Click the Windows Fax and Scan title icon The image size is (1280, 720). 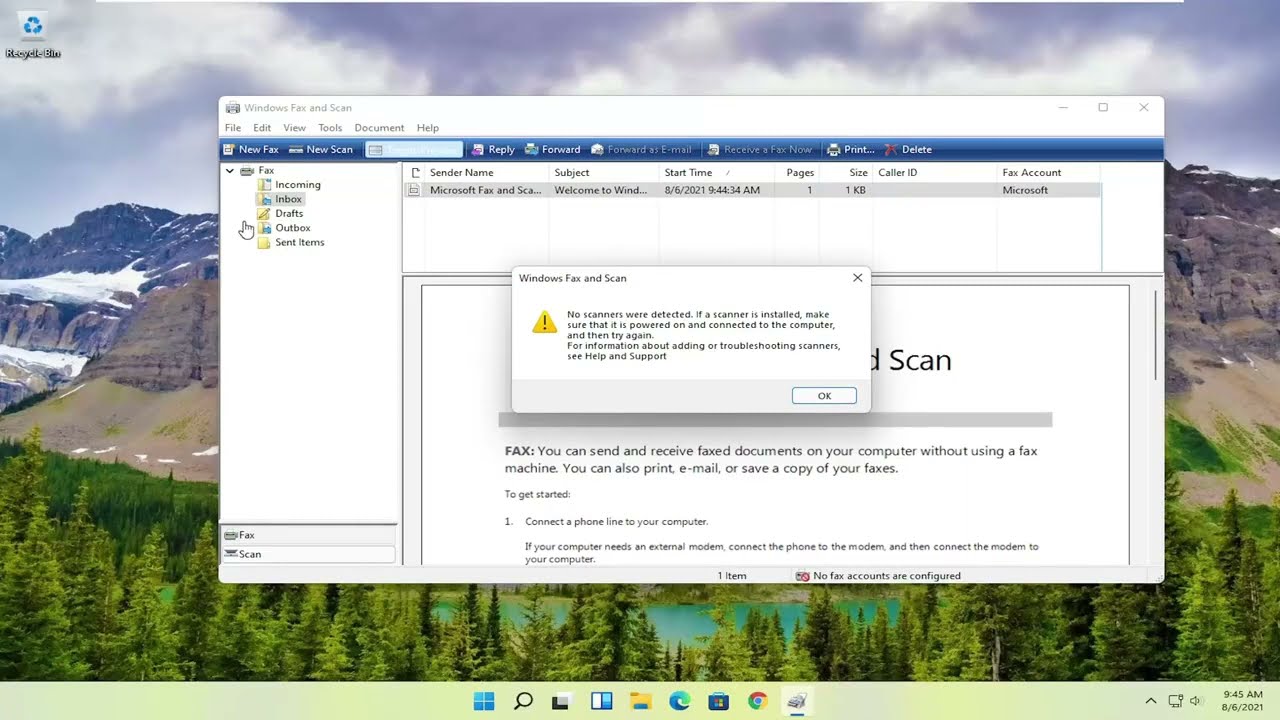click(x=232, y=108)
